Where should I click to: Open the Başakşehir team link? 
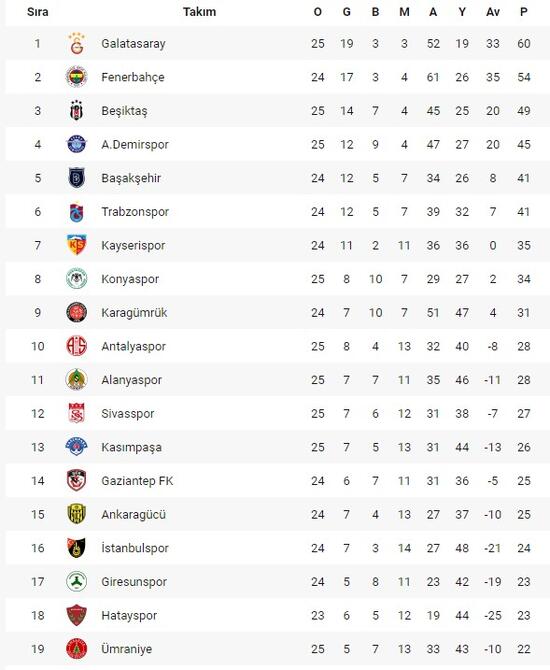coord(131,178)
